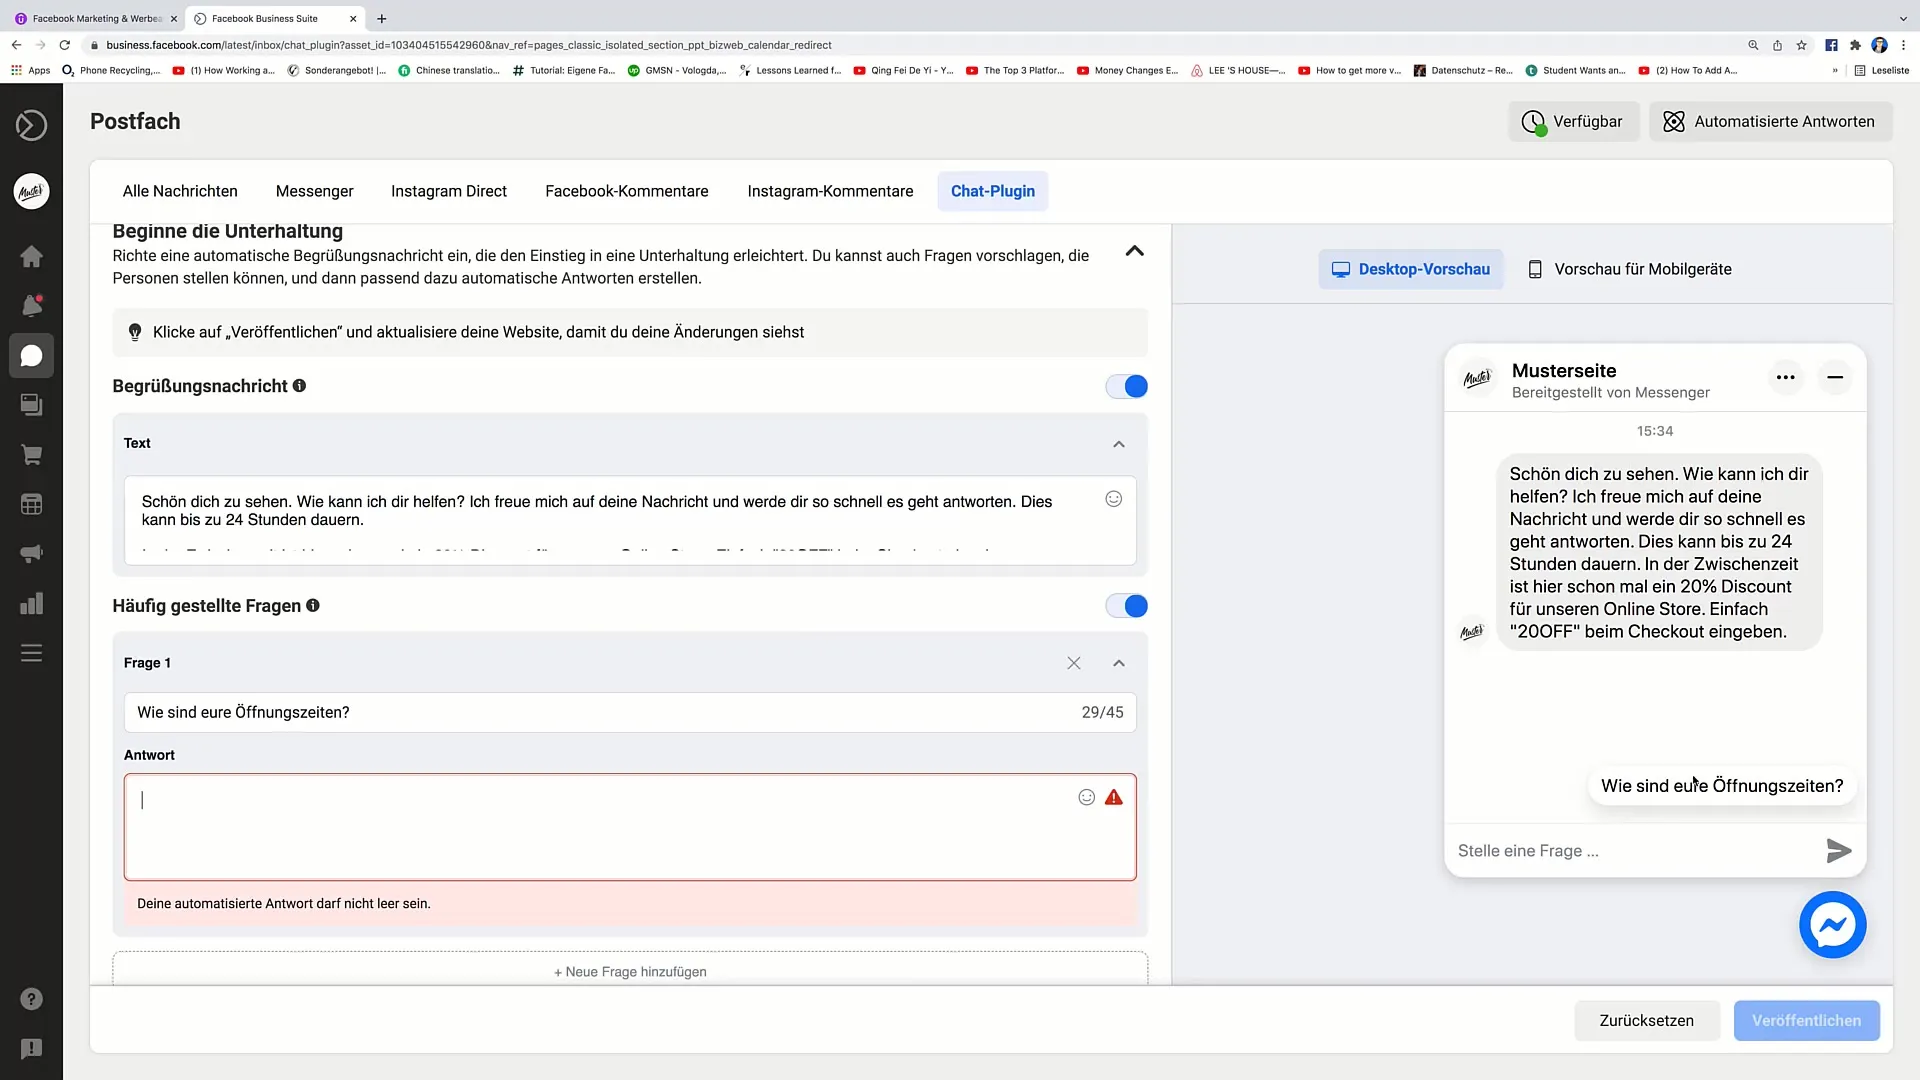Image resolution: width=1920 pixels, height=1080 pixels.
Task: Switch to Messenger tab
Action: [314, 191]
